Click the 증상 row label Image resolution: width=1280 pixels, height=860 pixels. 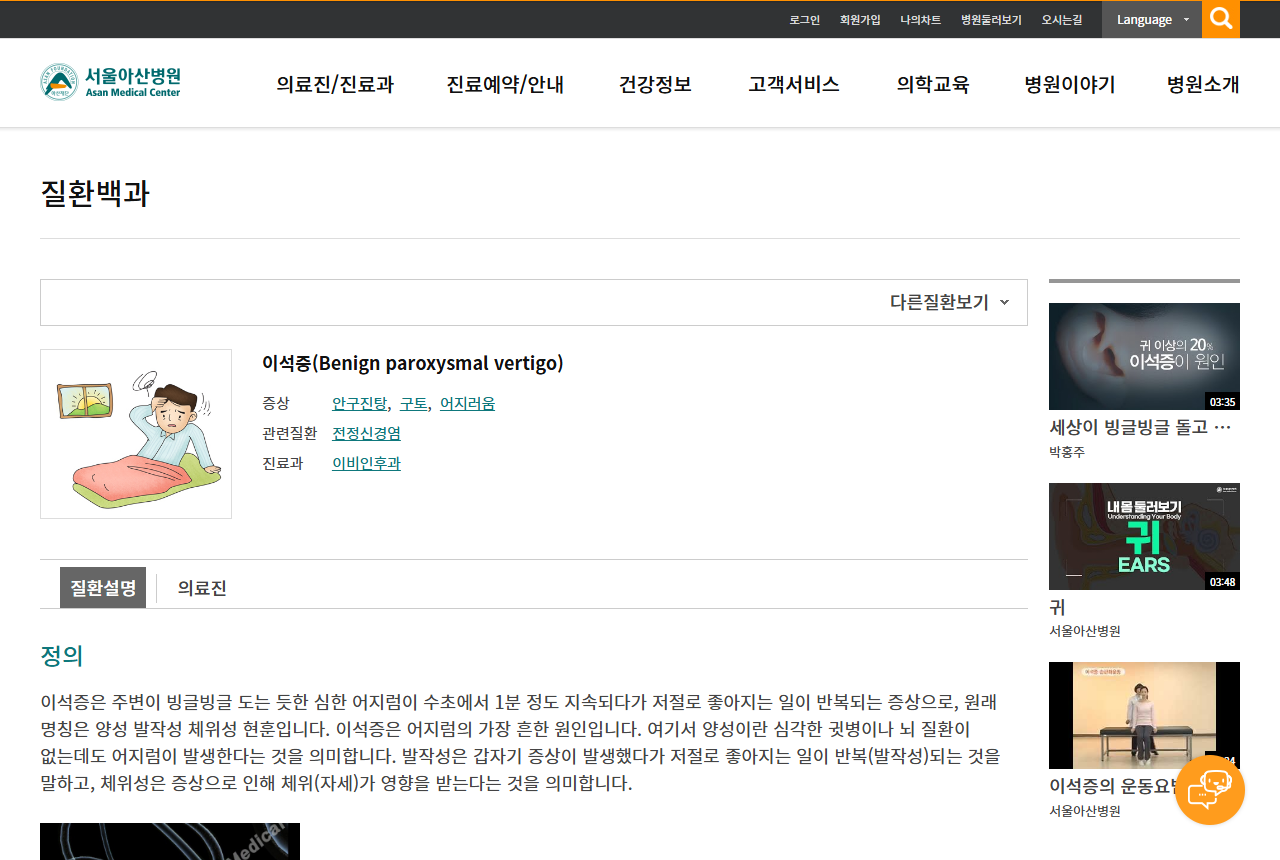click(x=276, y=404)
